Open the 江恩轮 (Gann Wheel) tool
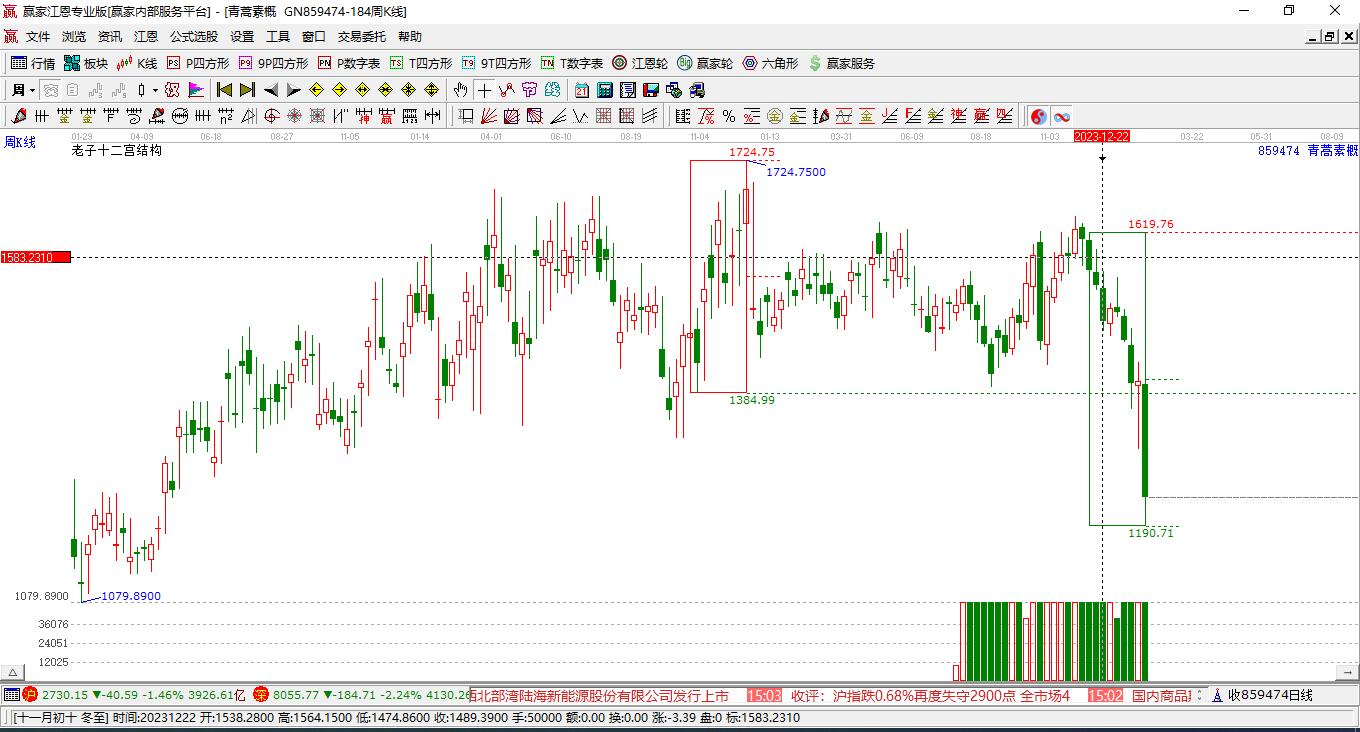Screen dimensions: 1360x732 coord(640,63)
